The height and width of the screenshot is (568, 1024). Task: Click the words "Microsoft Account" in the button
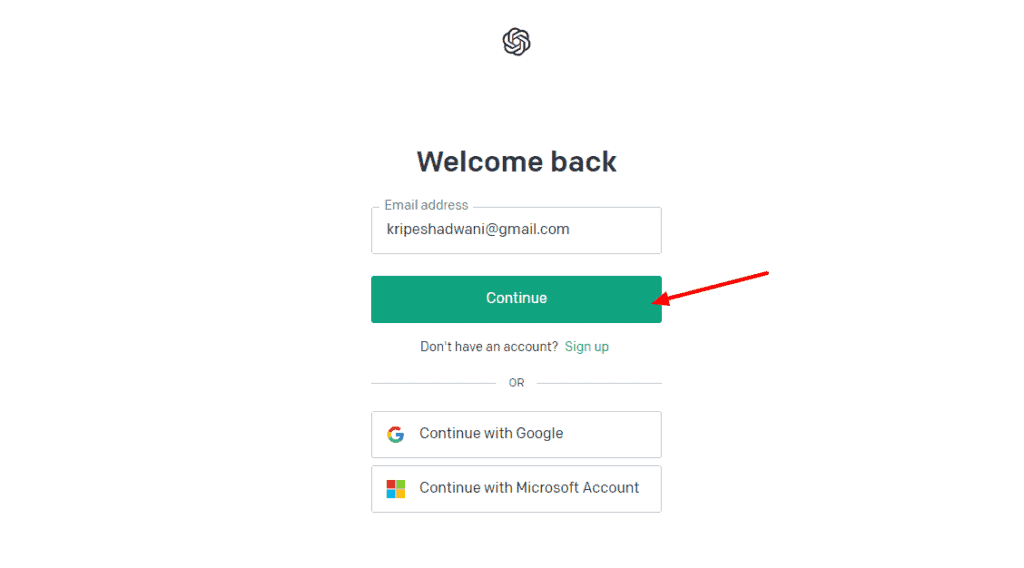[578, 488]
